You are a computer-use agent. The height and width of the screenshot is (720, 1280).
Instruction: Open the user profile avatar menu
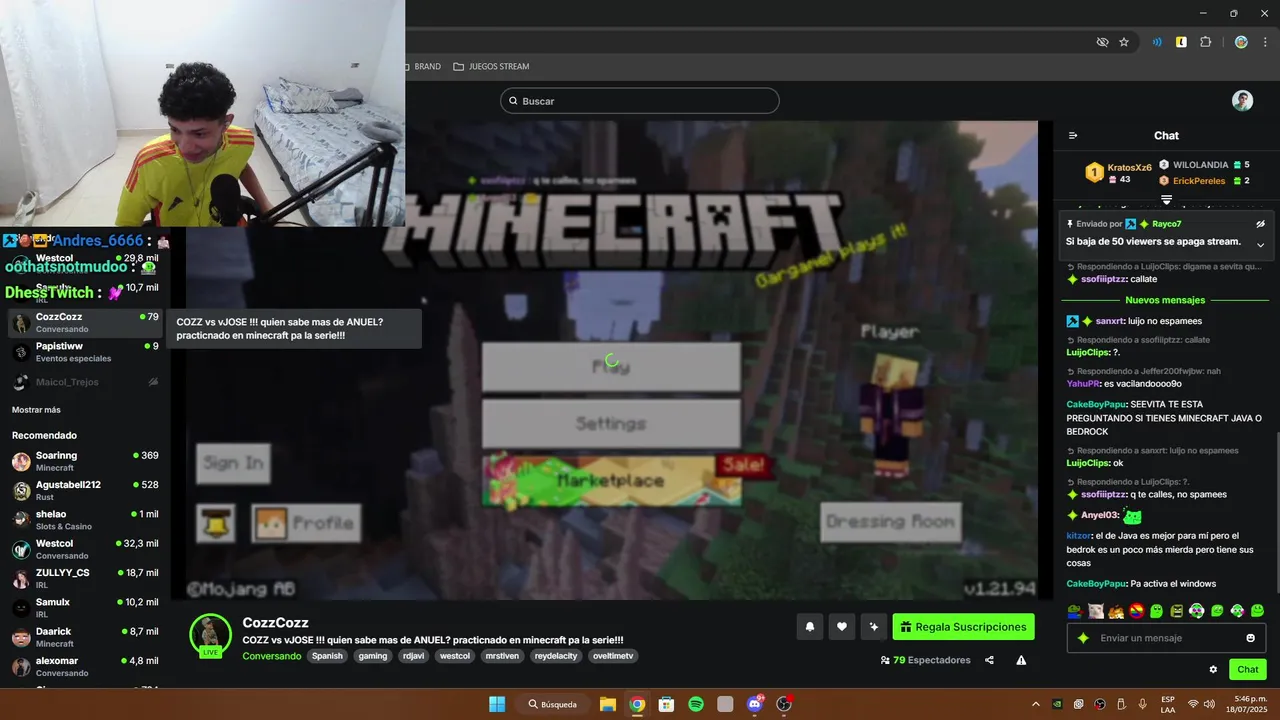1242,101
